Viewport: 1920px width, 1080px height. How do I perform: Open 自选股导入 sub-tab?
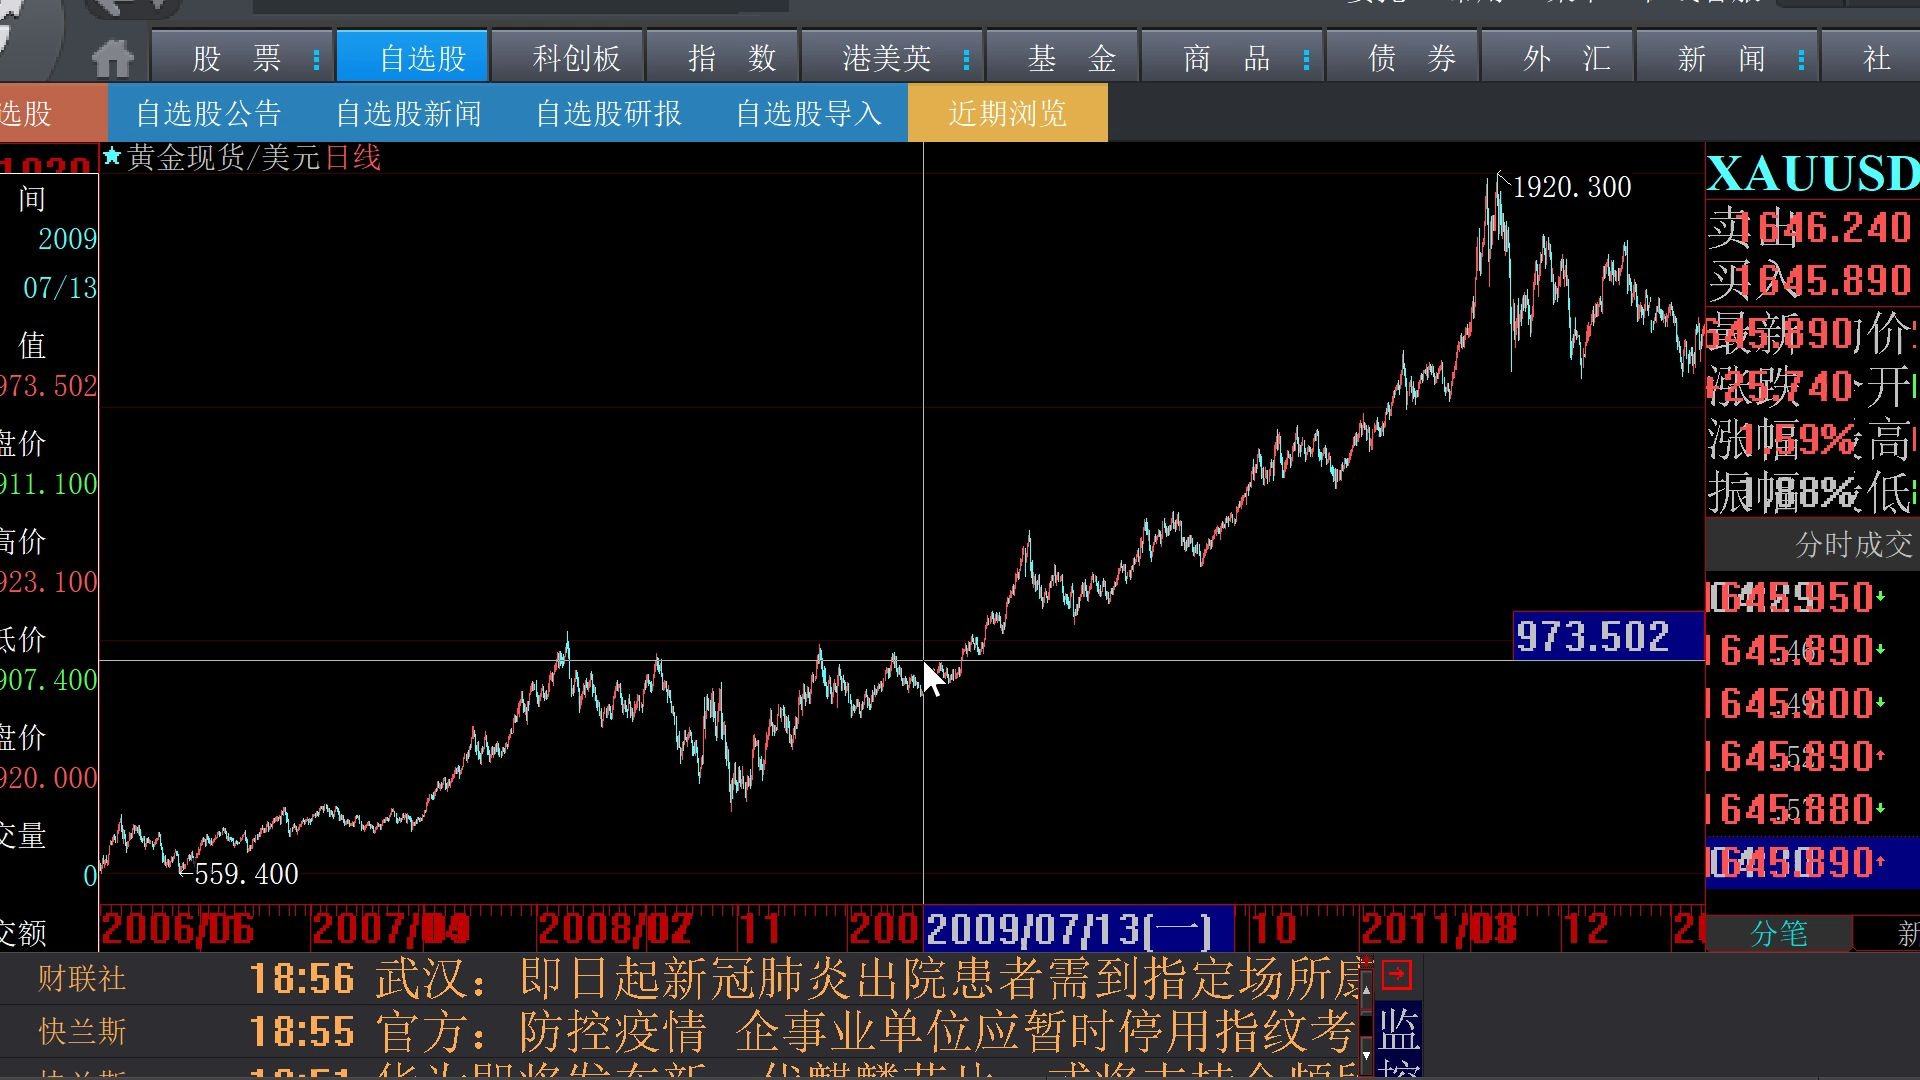click(808, 113)
